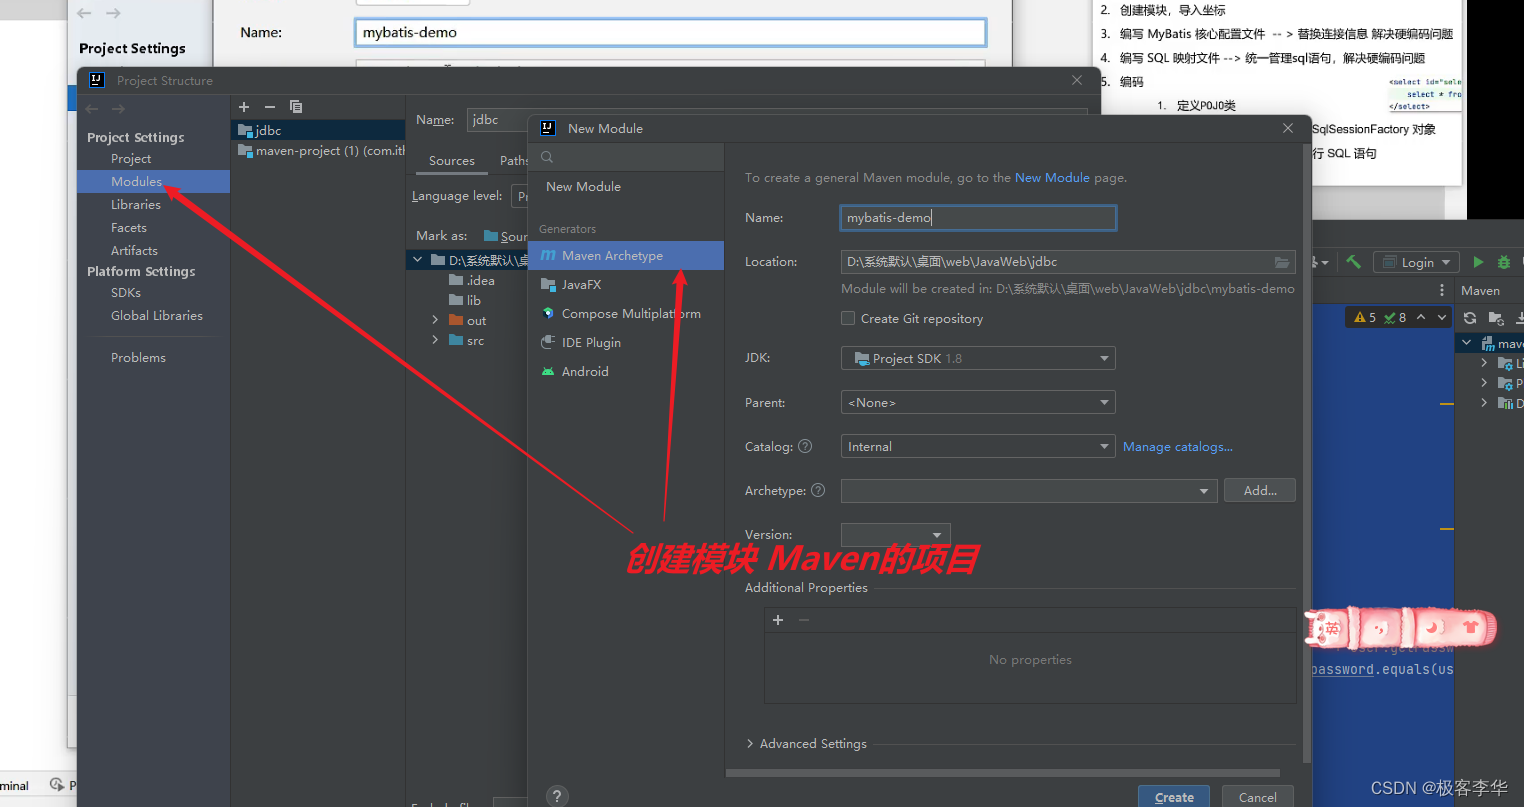1524x807 pixels.
Task: Cancel the New Module dialog
Action: pyautogui.click(x=1257, y=797)
